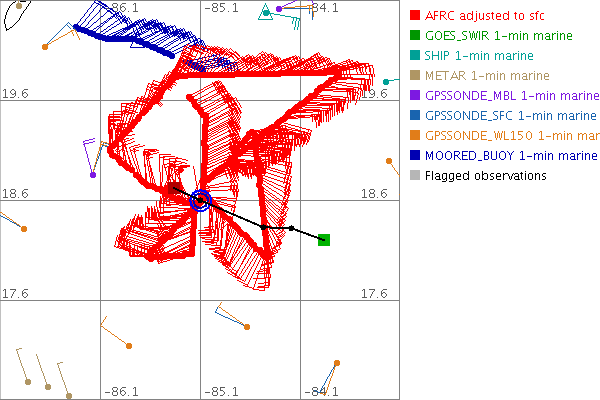Image resolution: width=600 pixels, height=400 pixels.
Task: Select 'SHIP 1-min marine' legend entry
Action: tap(479, 56)
